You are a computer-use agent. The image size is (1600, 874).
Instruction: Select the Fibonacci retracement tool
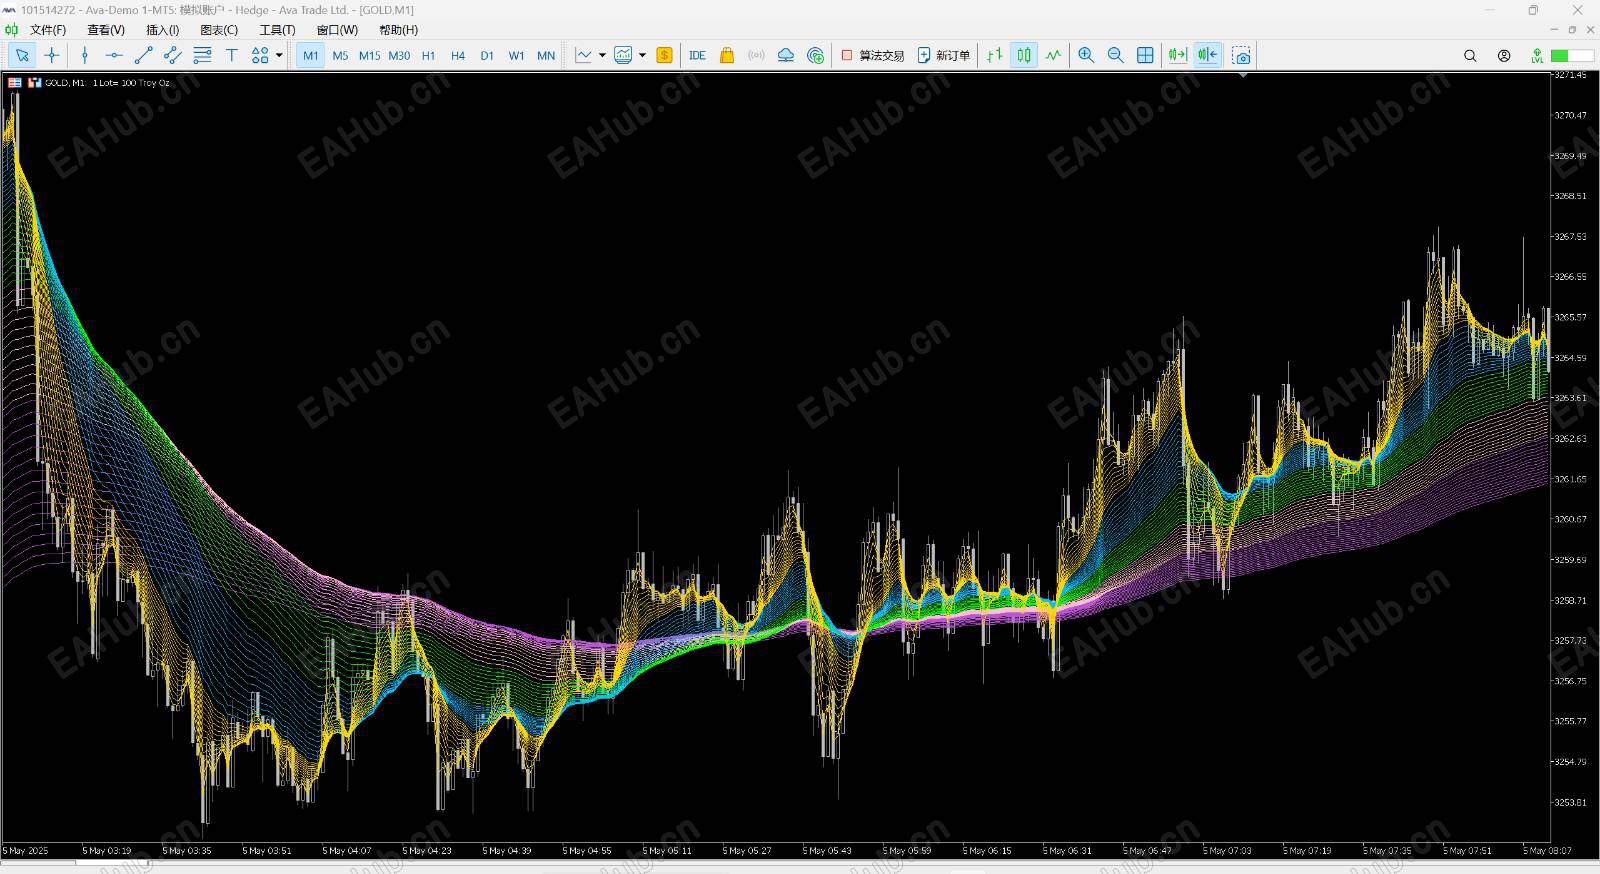click(x=202, y=56)
